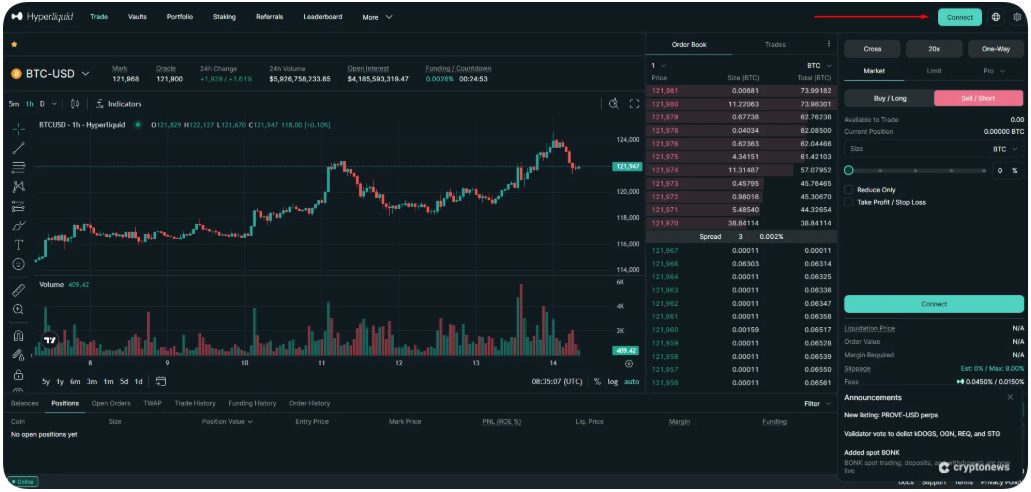The height and width of the screenshot is (492, 1031).
Task: Switch to the Trades tab
Action: click(x=775, y=45)
